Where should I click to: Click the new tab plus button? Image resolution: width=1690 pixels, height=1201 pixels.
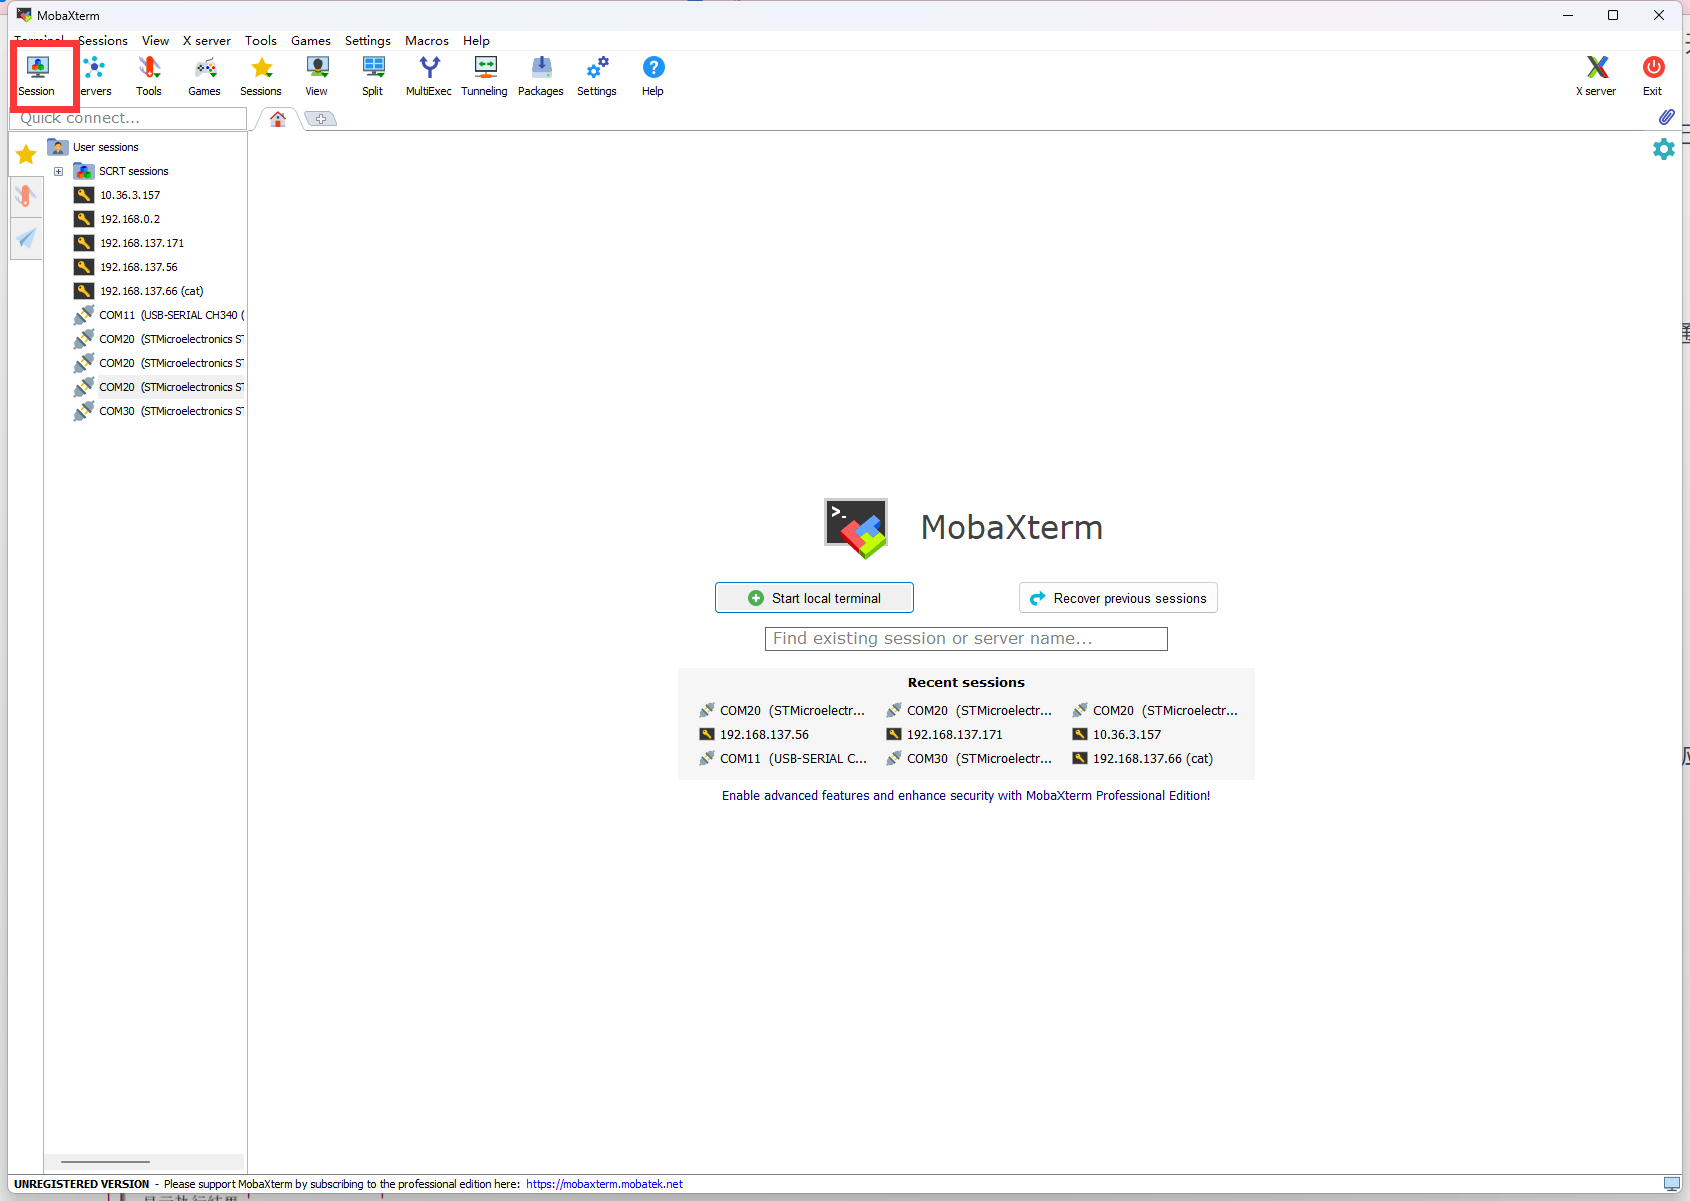click(321, 119)
